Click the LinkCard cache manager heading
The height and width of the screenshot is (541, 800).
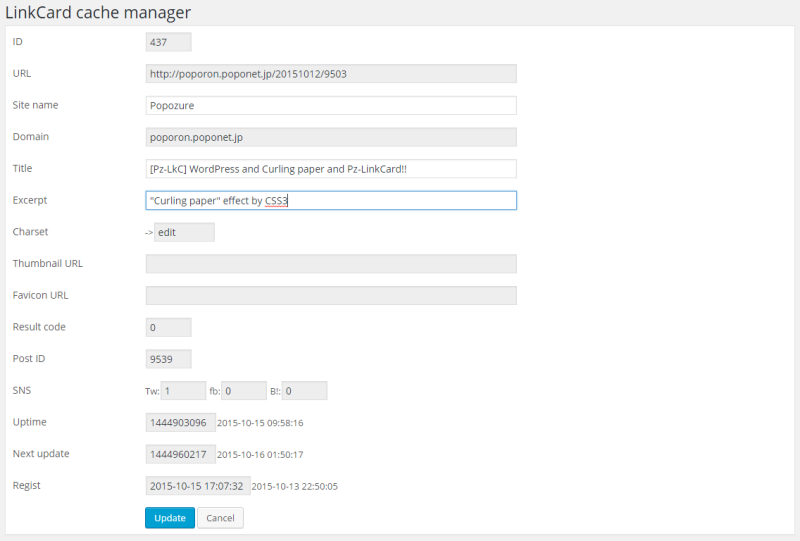click(98, 13)
